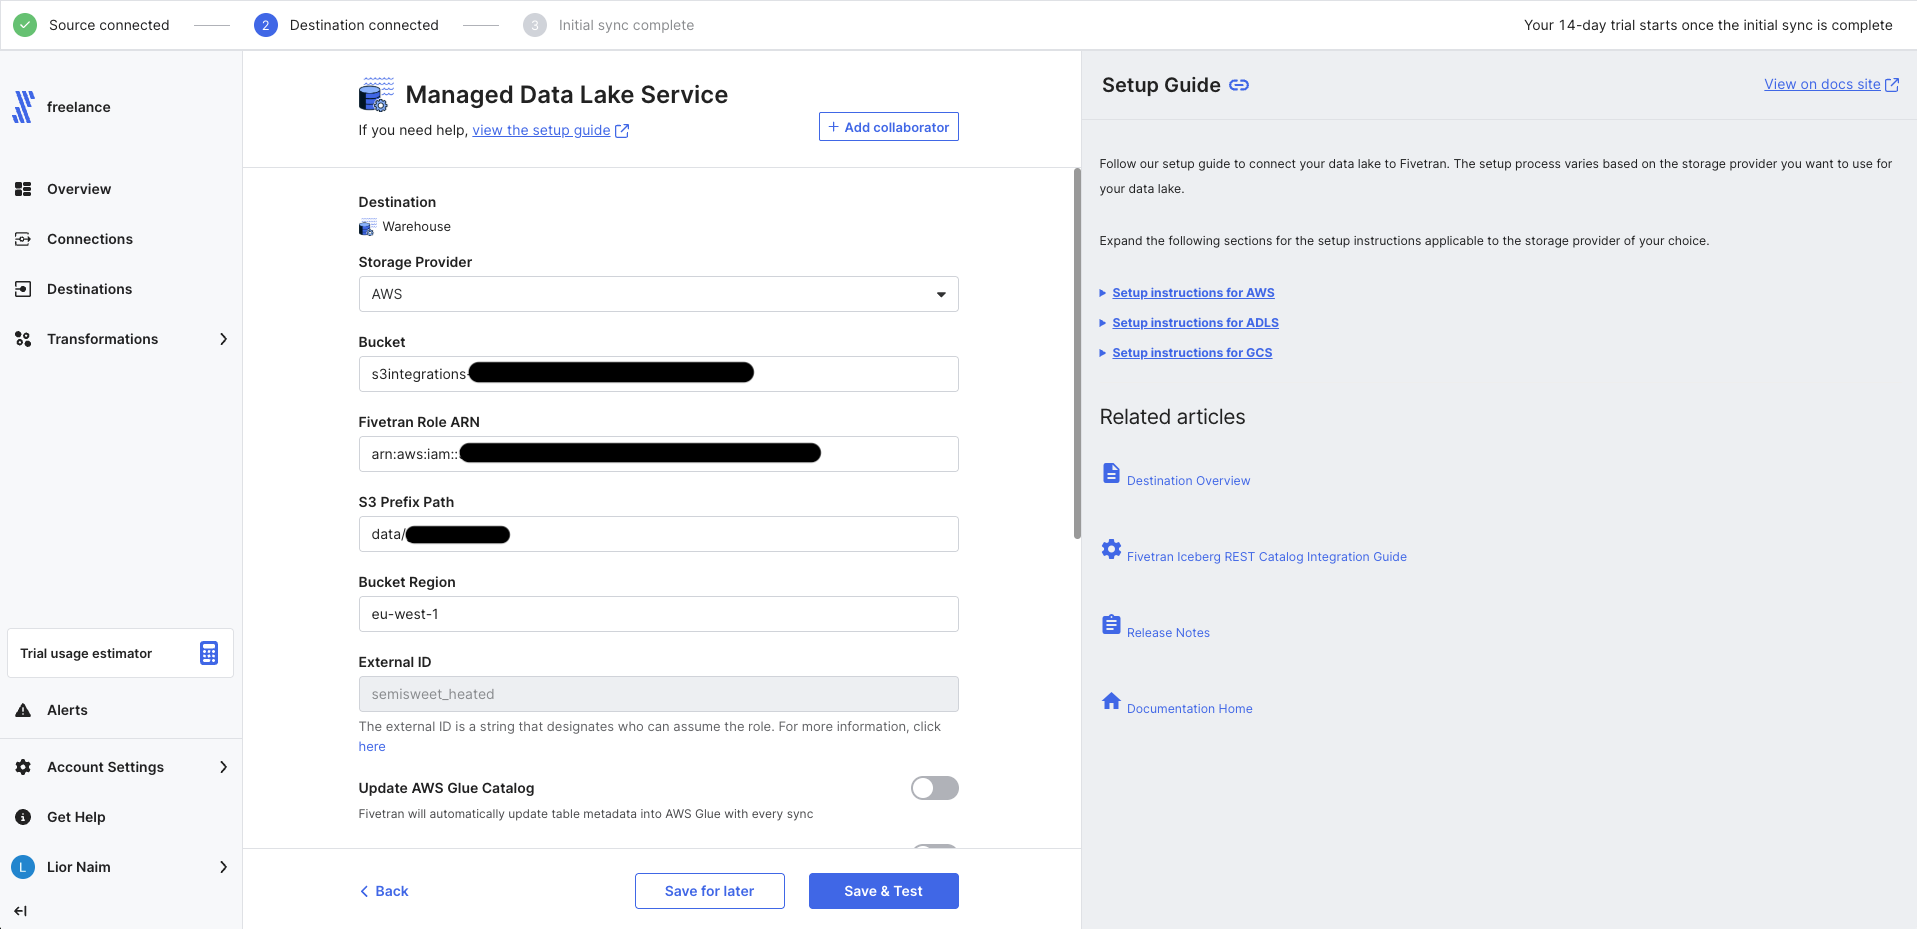Click the Iceberg REST Catalog gear icon
This screenshot has height=929, width=1917.
pyautogui.click(x=1111, y=549)
